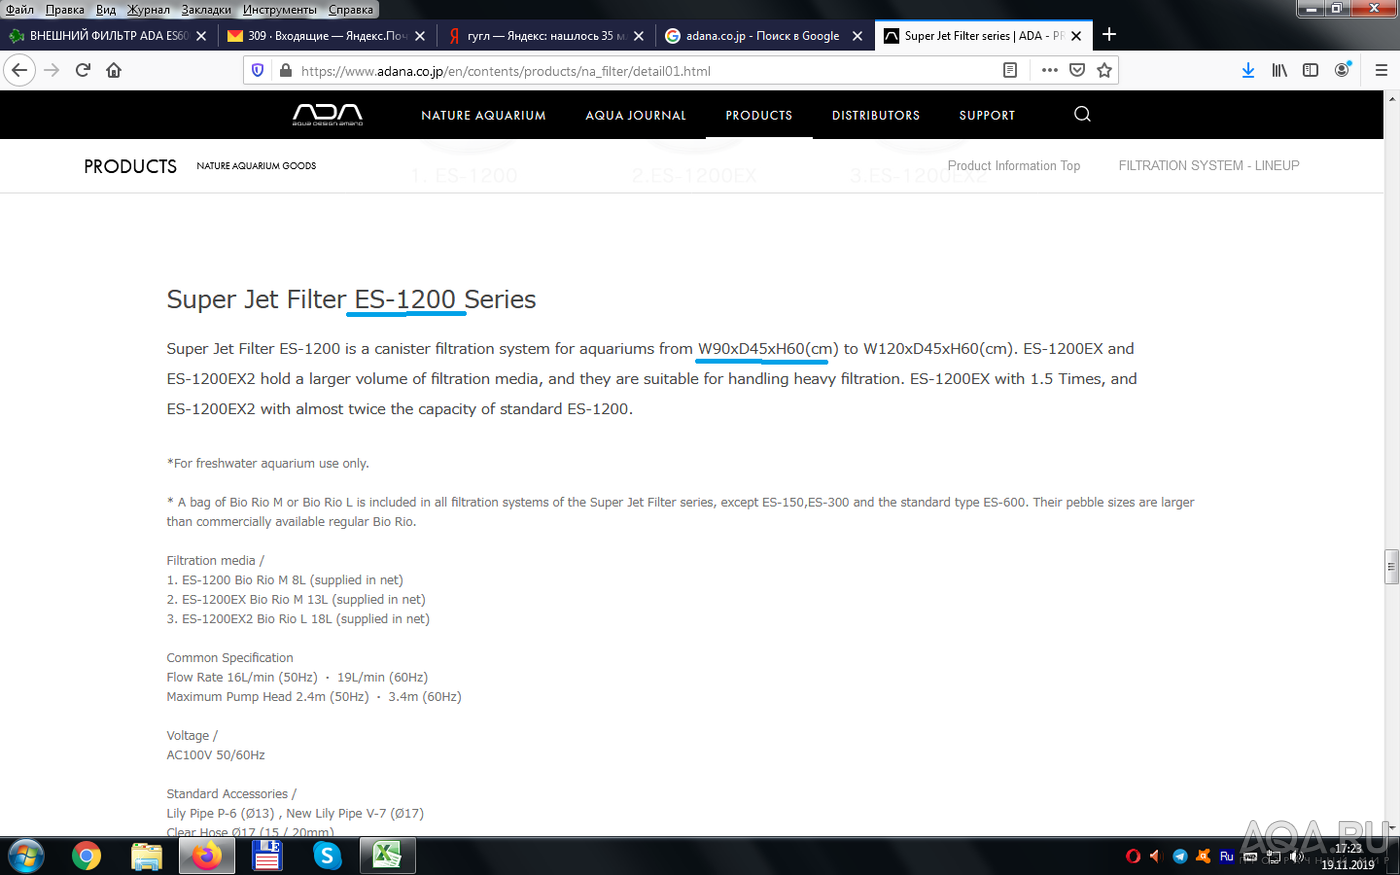Bookmark this page with the star
Viewport: 1400px width, 875px height.
pos(1104,70)
